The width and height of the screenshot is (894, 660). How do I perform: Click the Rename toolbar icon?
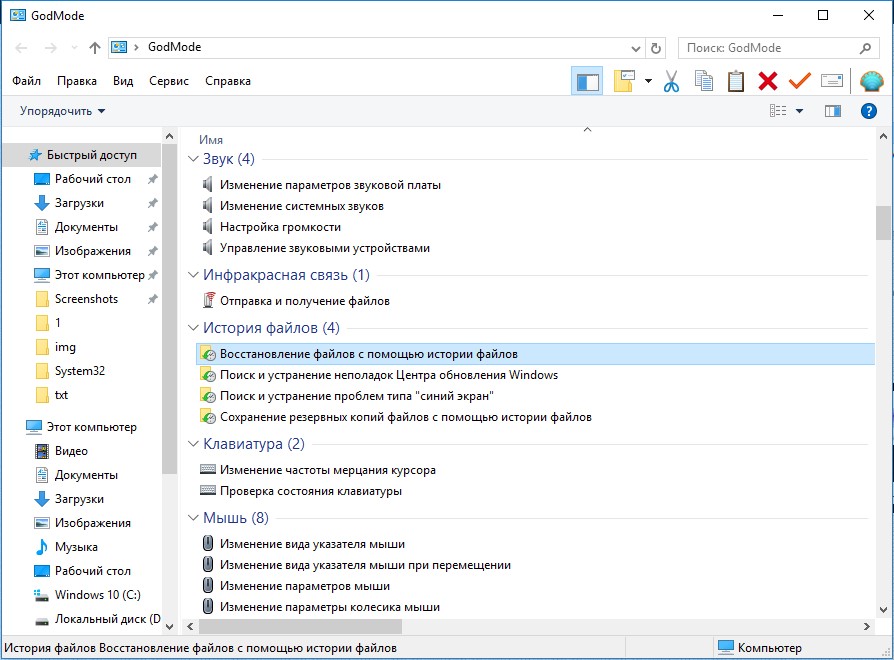tap(832, 81)
